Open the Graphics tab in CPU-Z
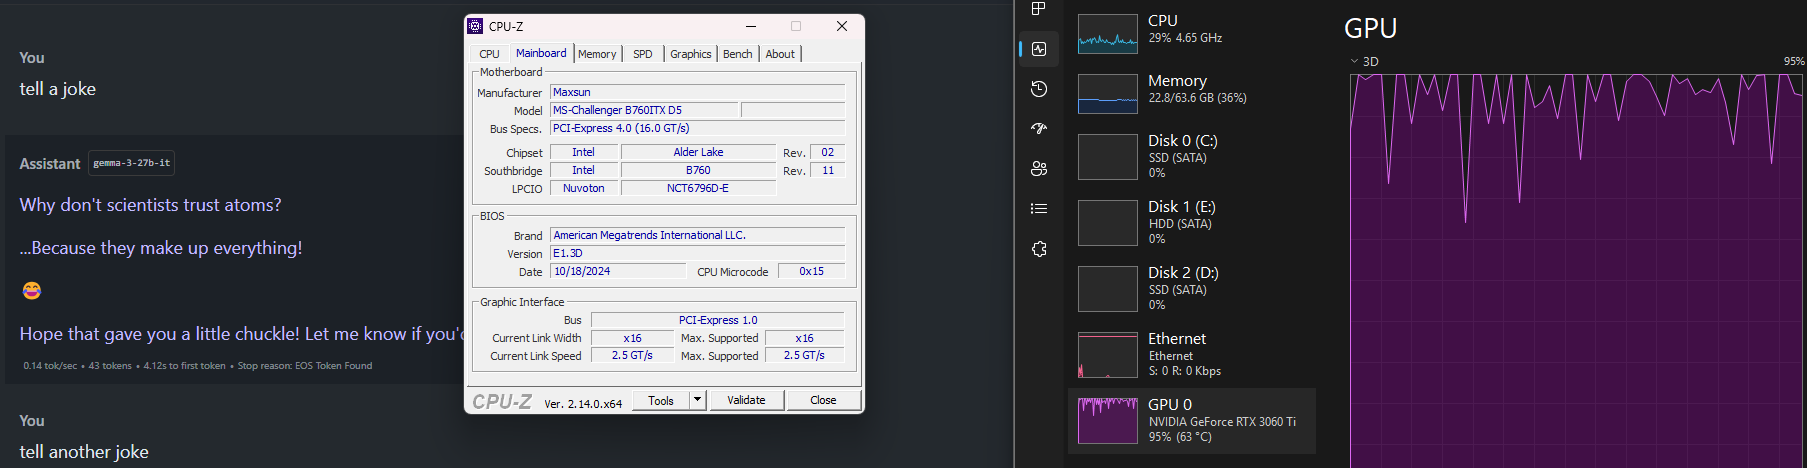The image size is (1807, 468). [690, 54]
